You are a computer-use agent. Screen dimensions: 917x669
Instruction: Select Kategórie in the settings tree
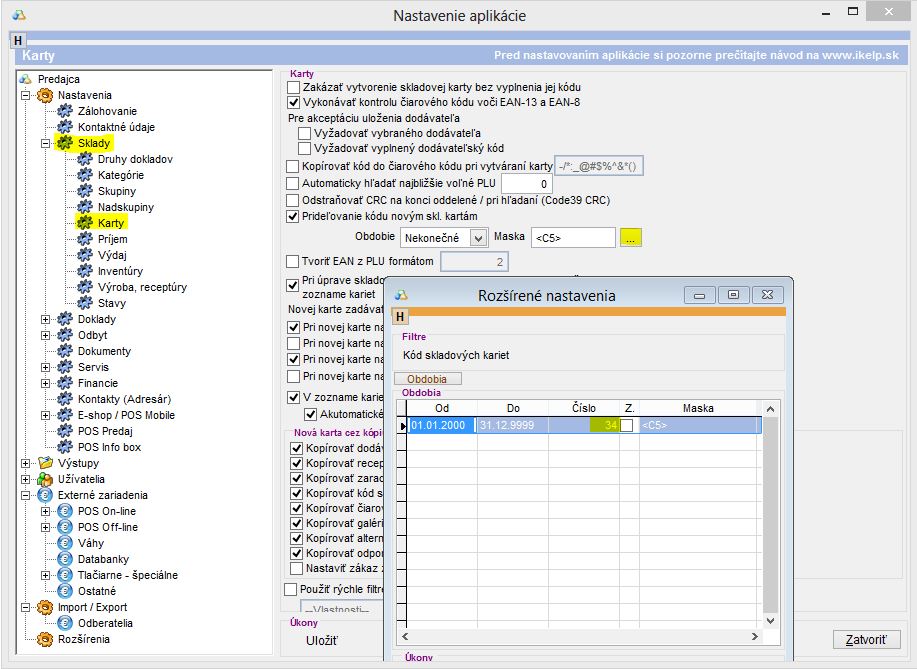pyautogui.click(x=120, y=175)
